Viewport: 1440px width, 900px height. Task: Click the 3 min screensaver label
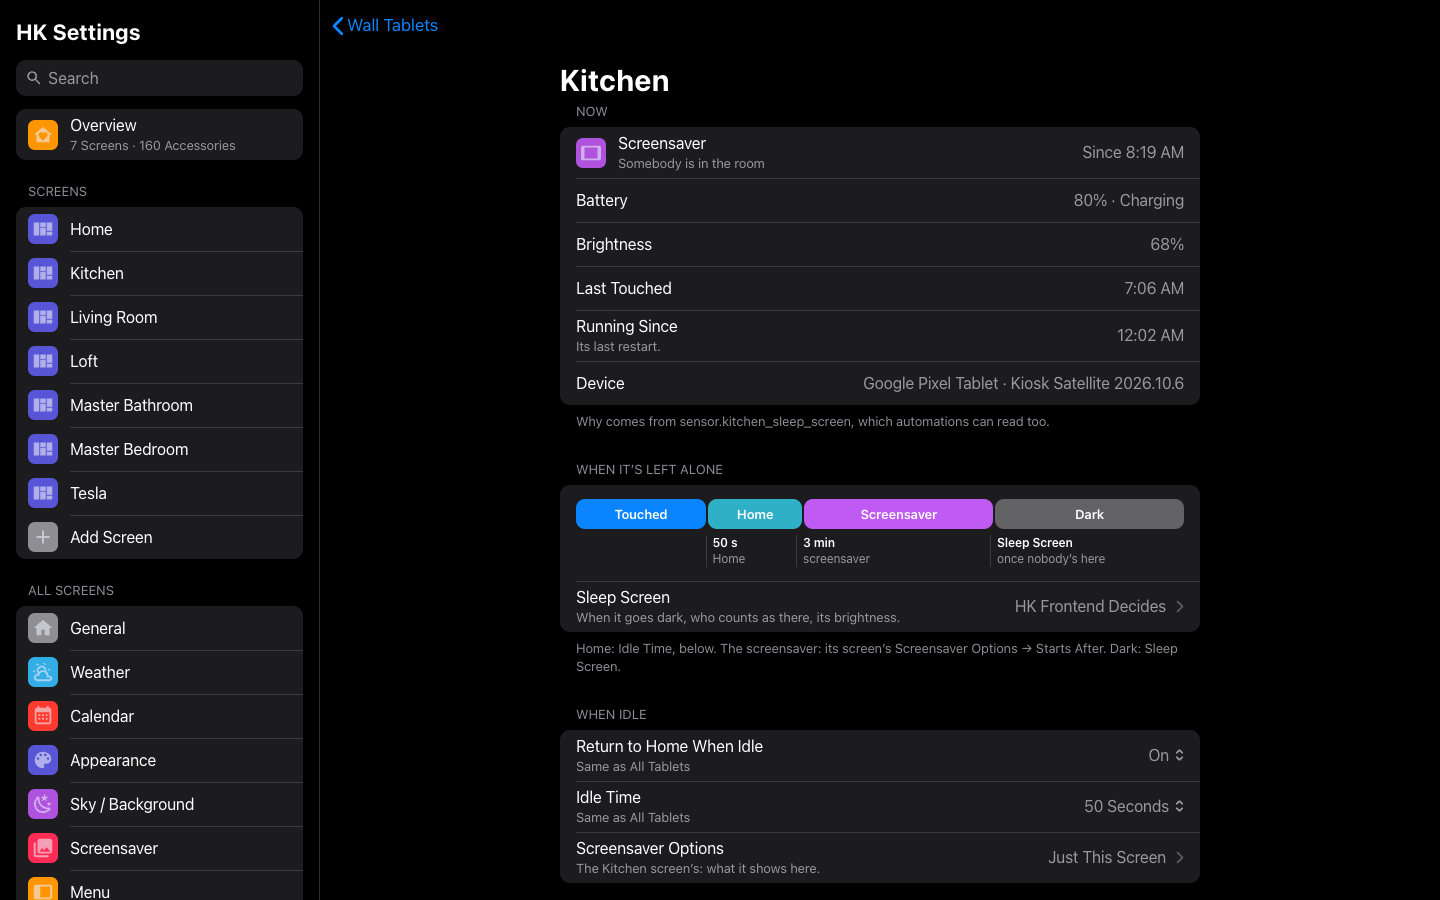[x=837, y=550]
